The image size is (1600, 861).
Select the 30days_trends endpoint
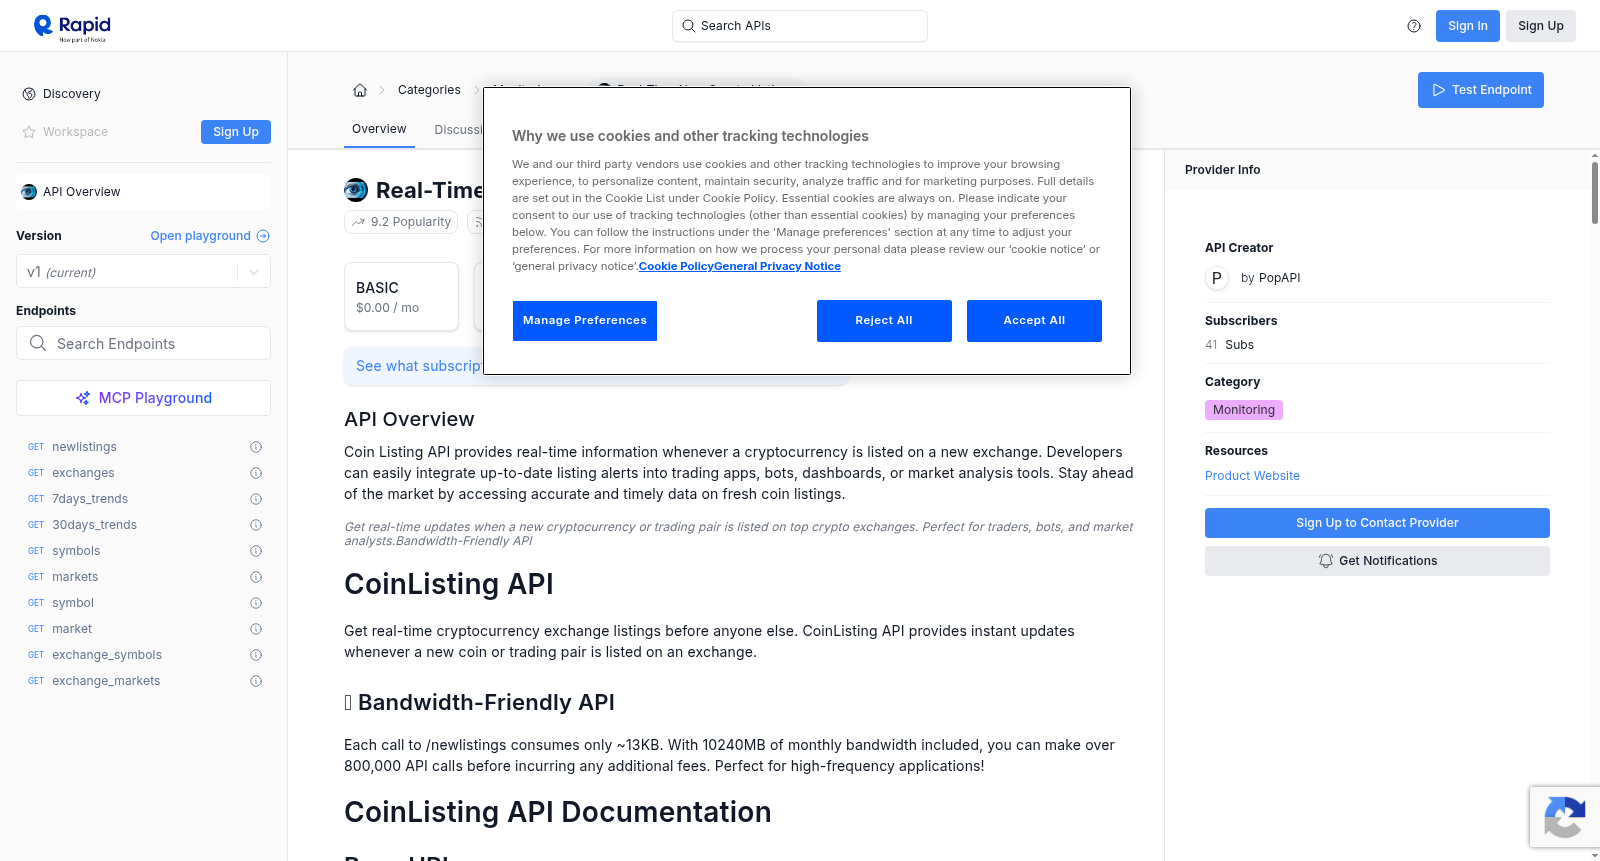coord(94,525)
